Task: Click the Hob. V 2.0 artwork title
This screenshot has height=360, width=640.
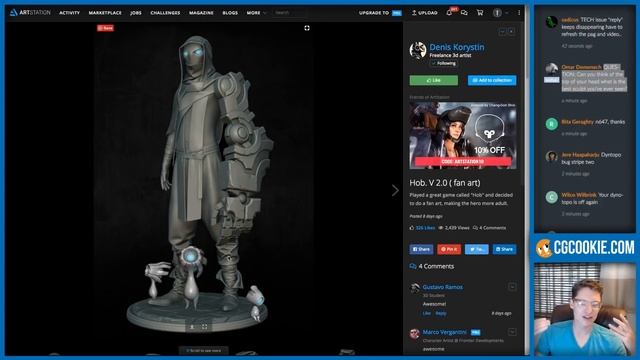Action: coord(445,183)
